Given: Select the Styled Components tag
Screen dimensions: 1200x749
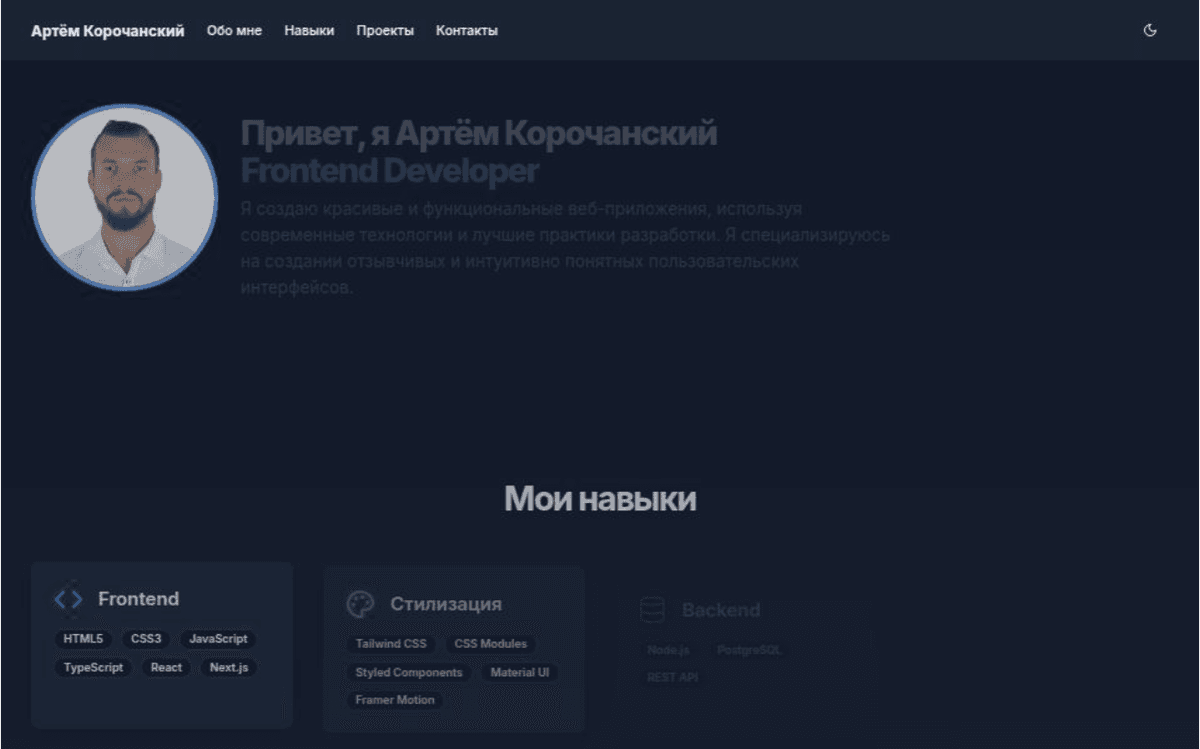Looking at the screenshot, I should click(x=409, y=673).
